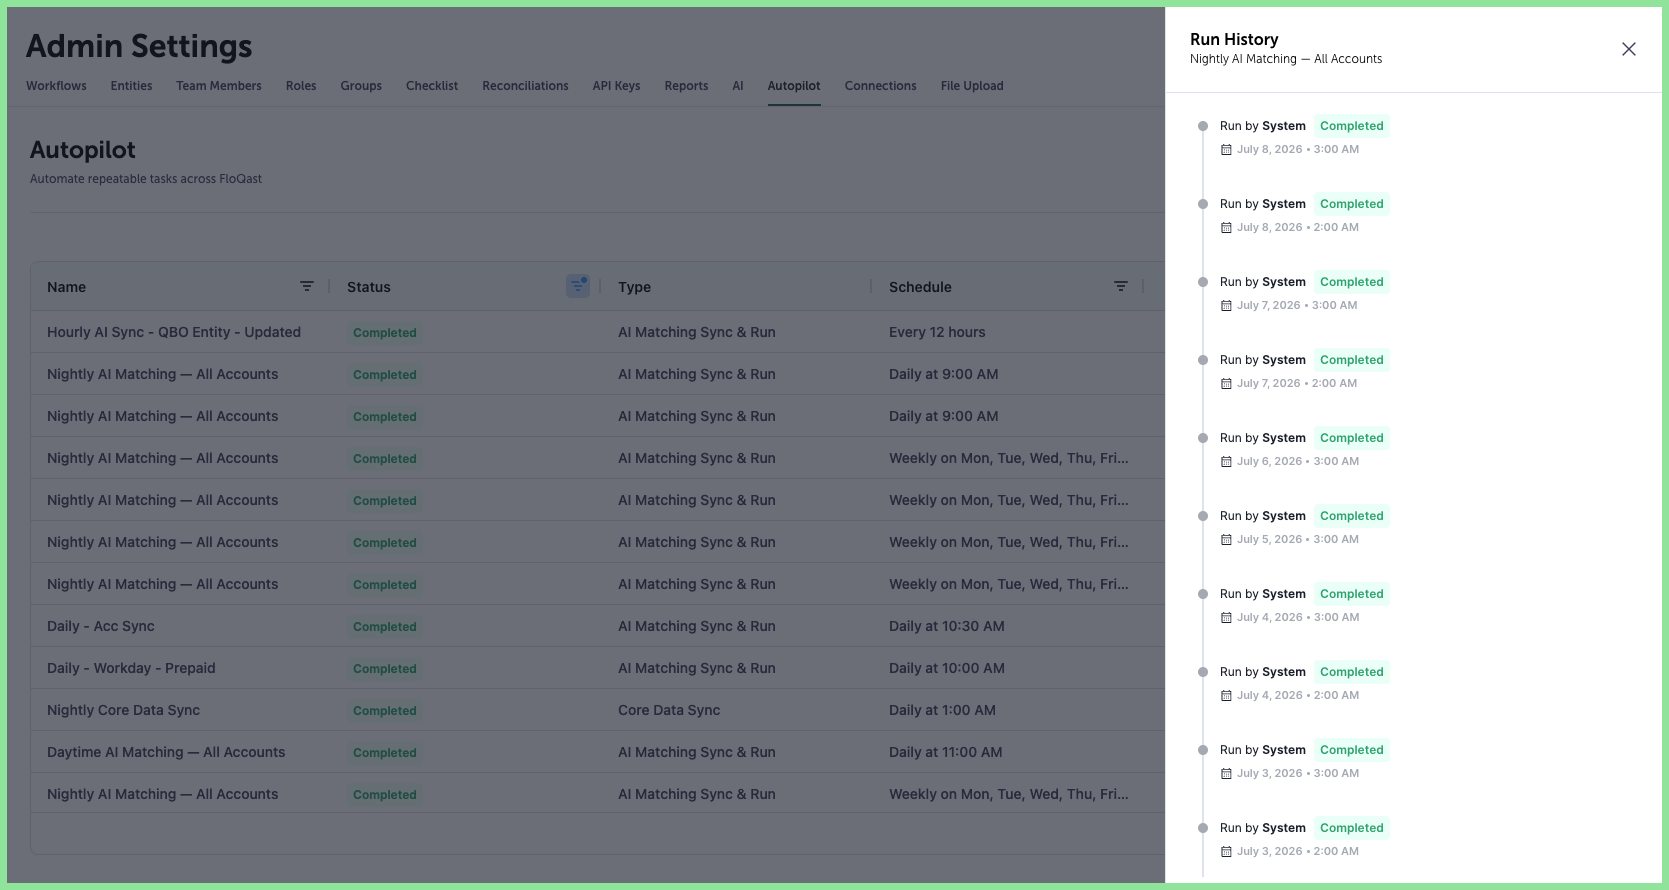Click calendar icon beside July 5, 2026 3:00 AM
1669x890 pixels.
pyautogui.click(x=1226, y=540)
